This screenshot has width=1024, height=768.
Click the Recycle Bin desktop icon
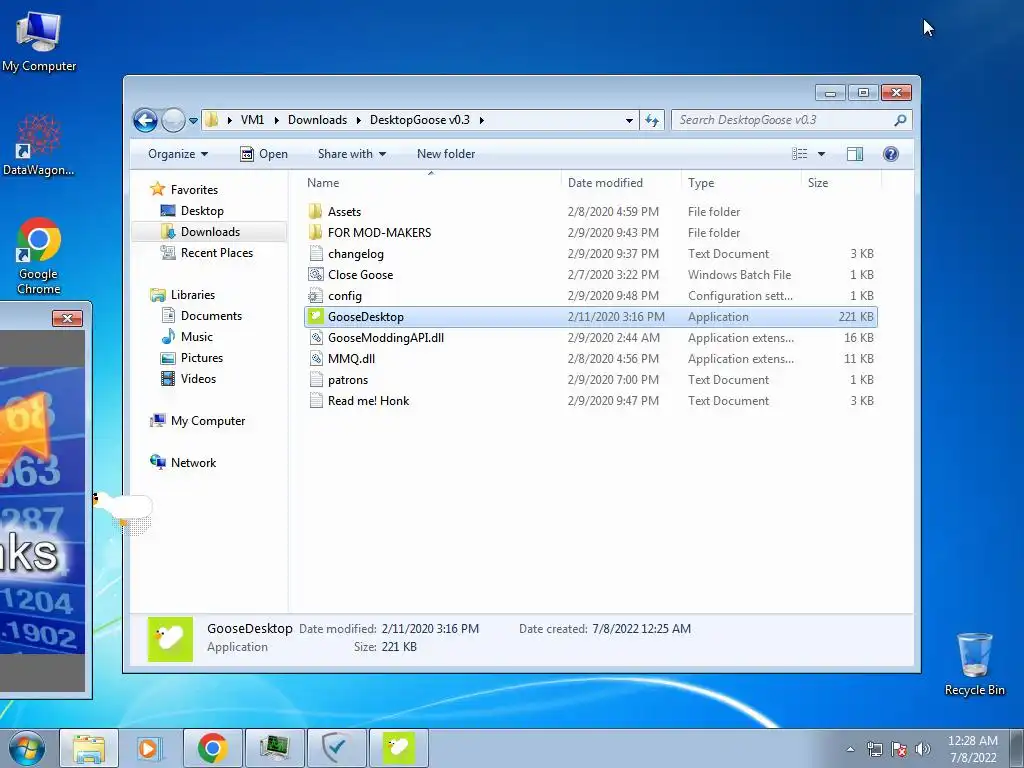click(x=974, y=664)
